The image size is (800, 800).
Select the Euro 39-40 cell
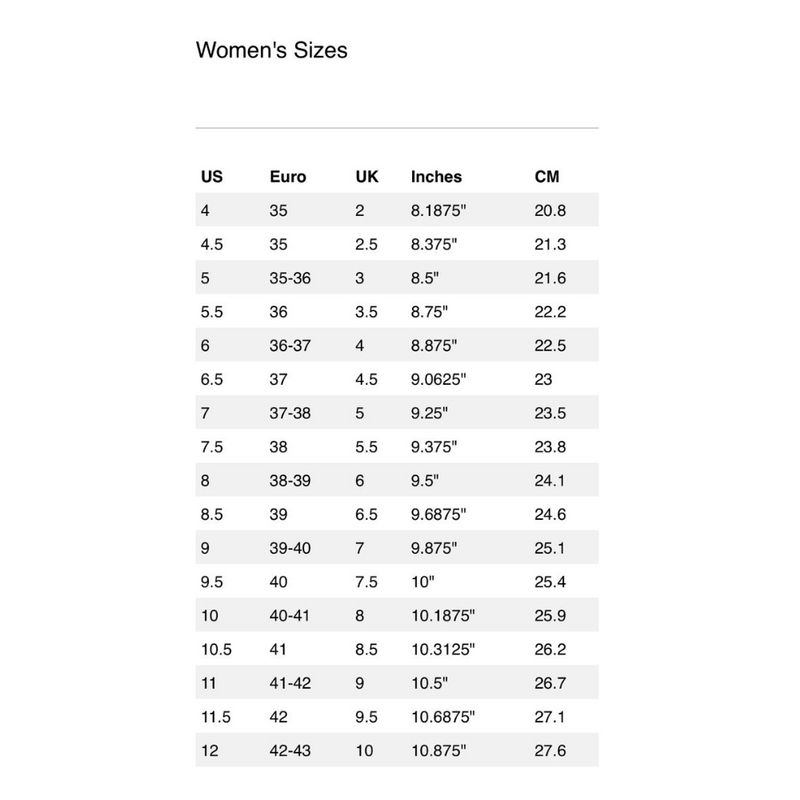pyautogui.click(x=290, y=549)
